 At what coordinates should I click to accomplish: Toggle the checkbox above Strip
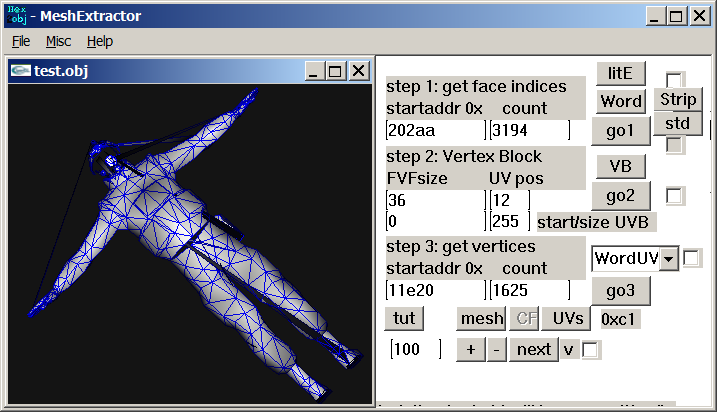pyautogui.click(x=674, y=80)
